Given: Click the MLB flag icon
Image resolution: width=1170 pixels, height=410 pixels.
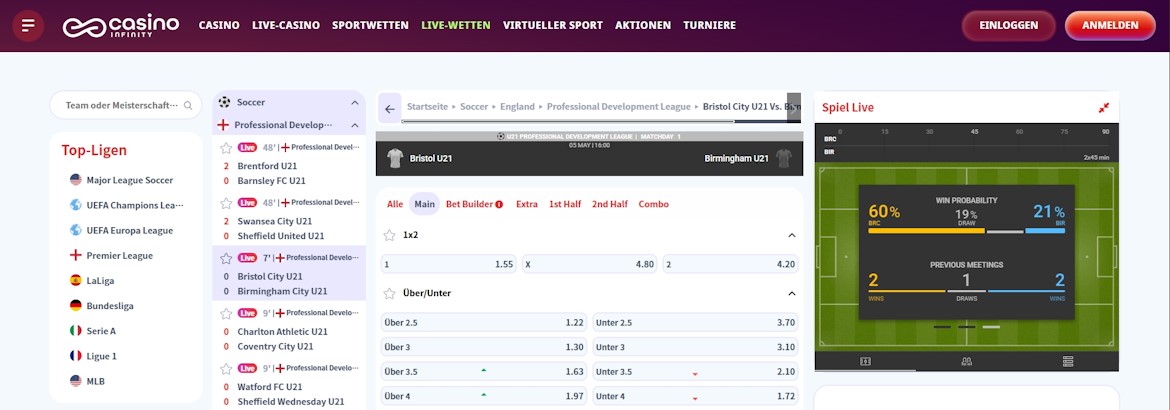Looking at the screenshot, I should [75, 381].
